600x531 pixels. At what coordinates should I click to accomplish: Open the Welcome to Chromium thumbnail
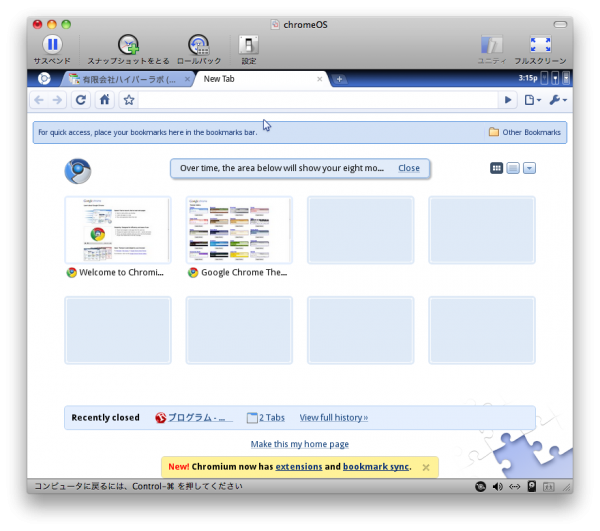118,230
